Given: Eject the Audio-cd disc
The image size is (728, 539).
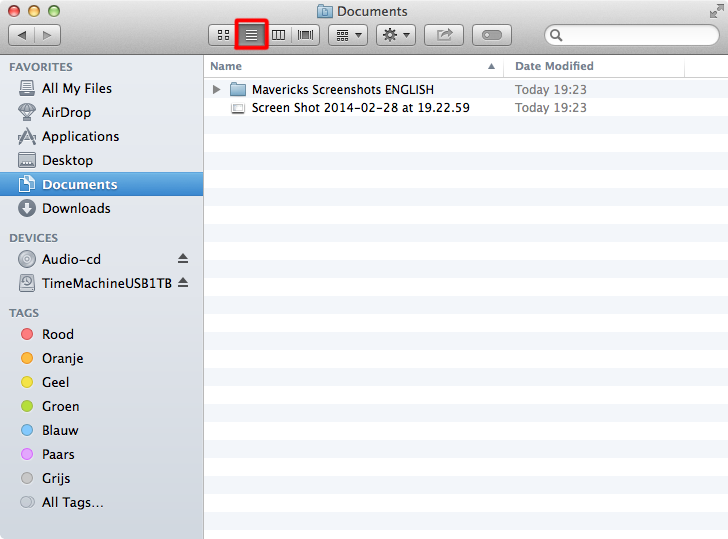Looking at the screenshot, I should tap(183, 259).
